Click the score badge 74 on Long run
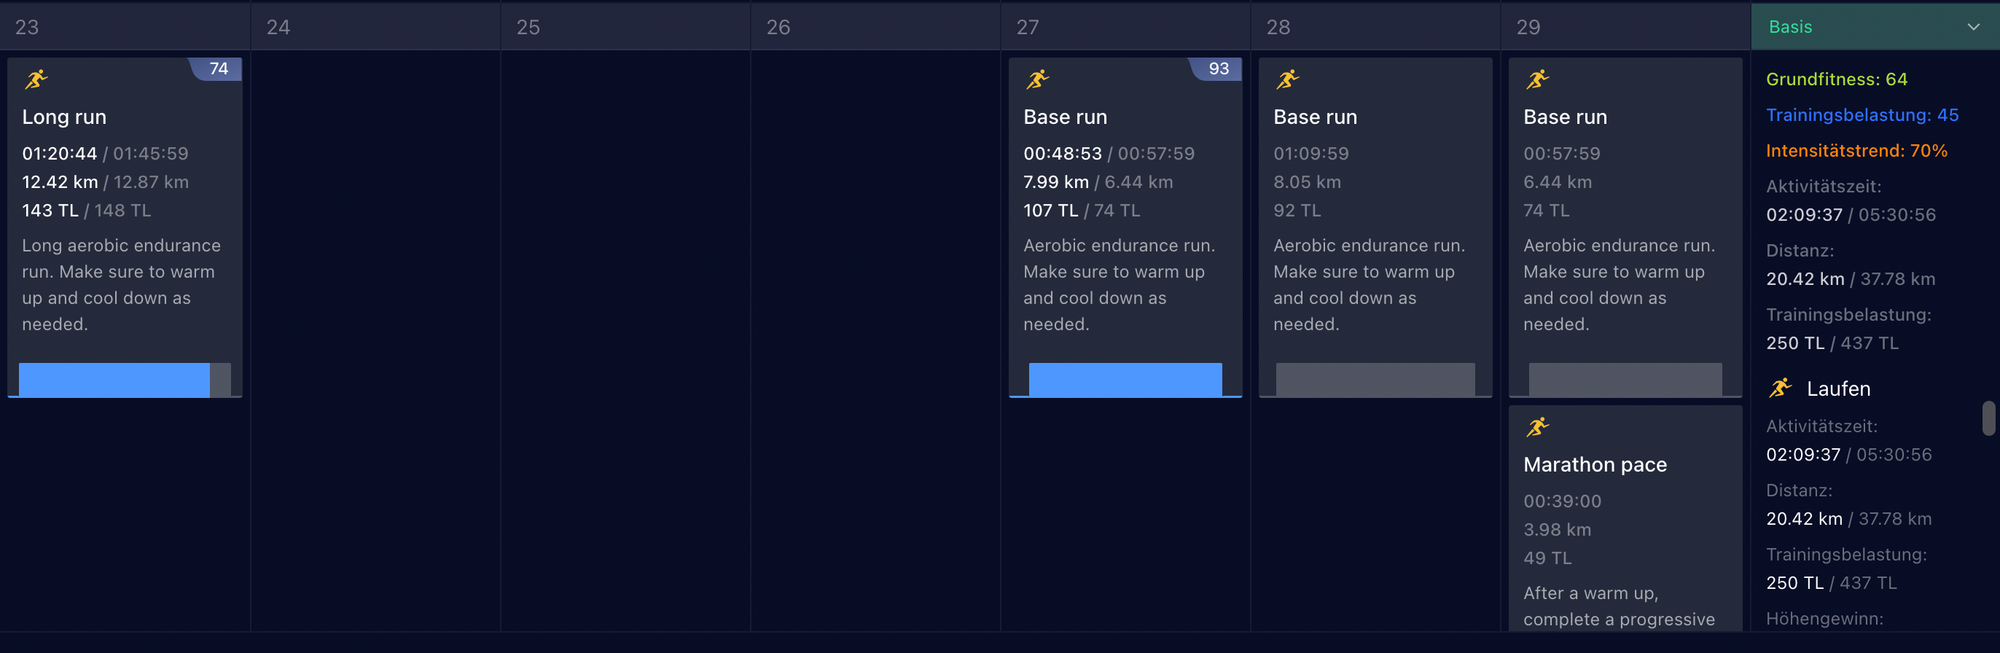Image resolution: width=2000 pixels, height=653 pixels. (218, 69)
